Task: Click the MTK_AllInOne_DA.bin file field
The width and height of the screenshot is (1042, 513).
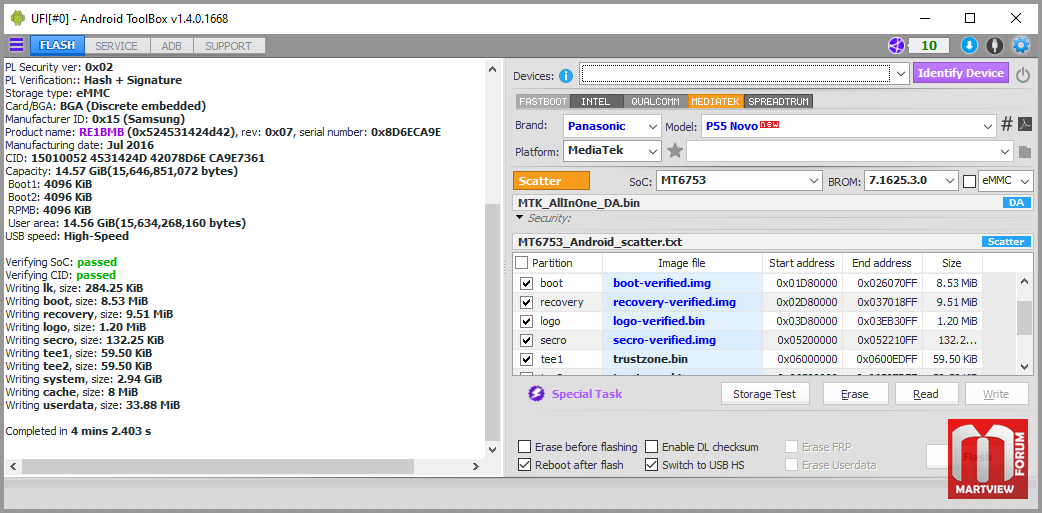Action: [773, 203]
